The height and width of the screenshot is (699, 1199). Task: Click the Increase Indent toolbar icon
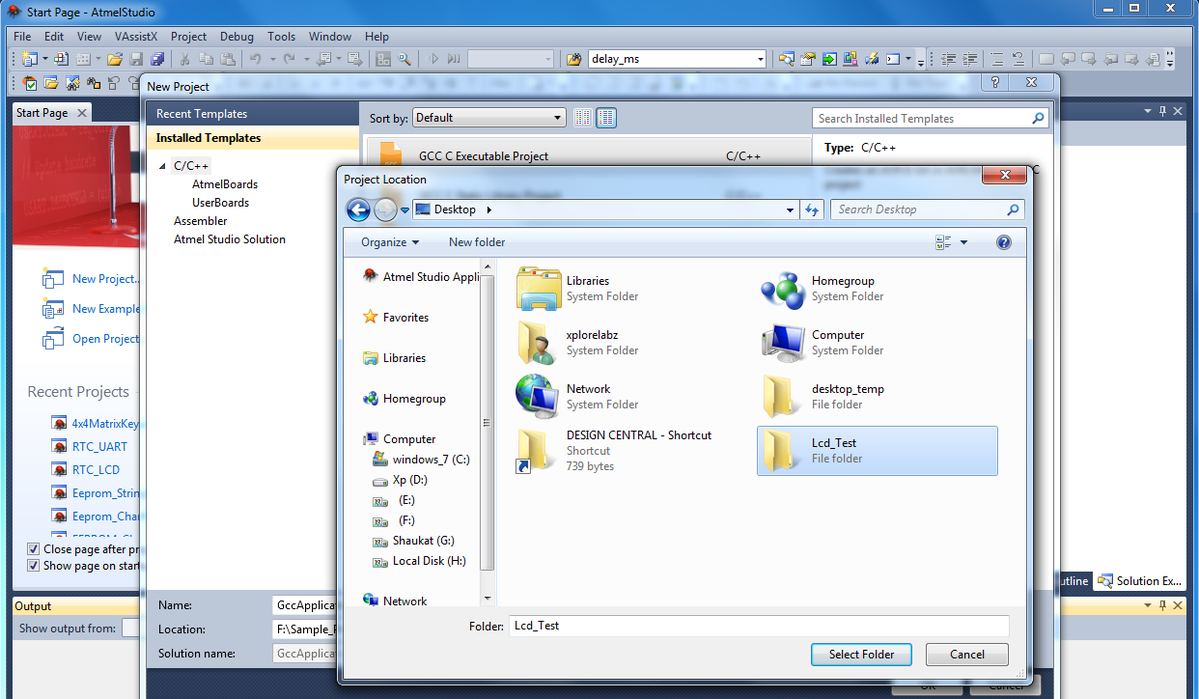(x=970, y=59)
